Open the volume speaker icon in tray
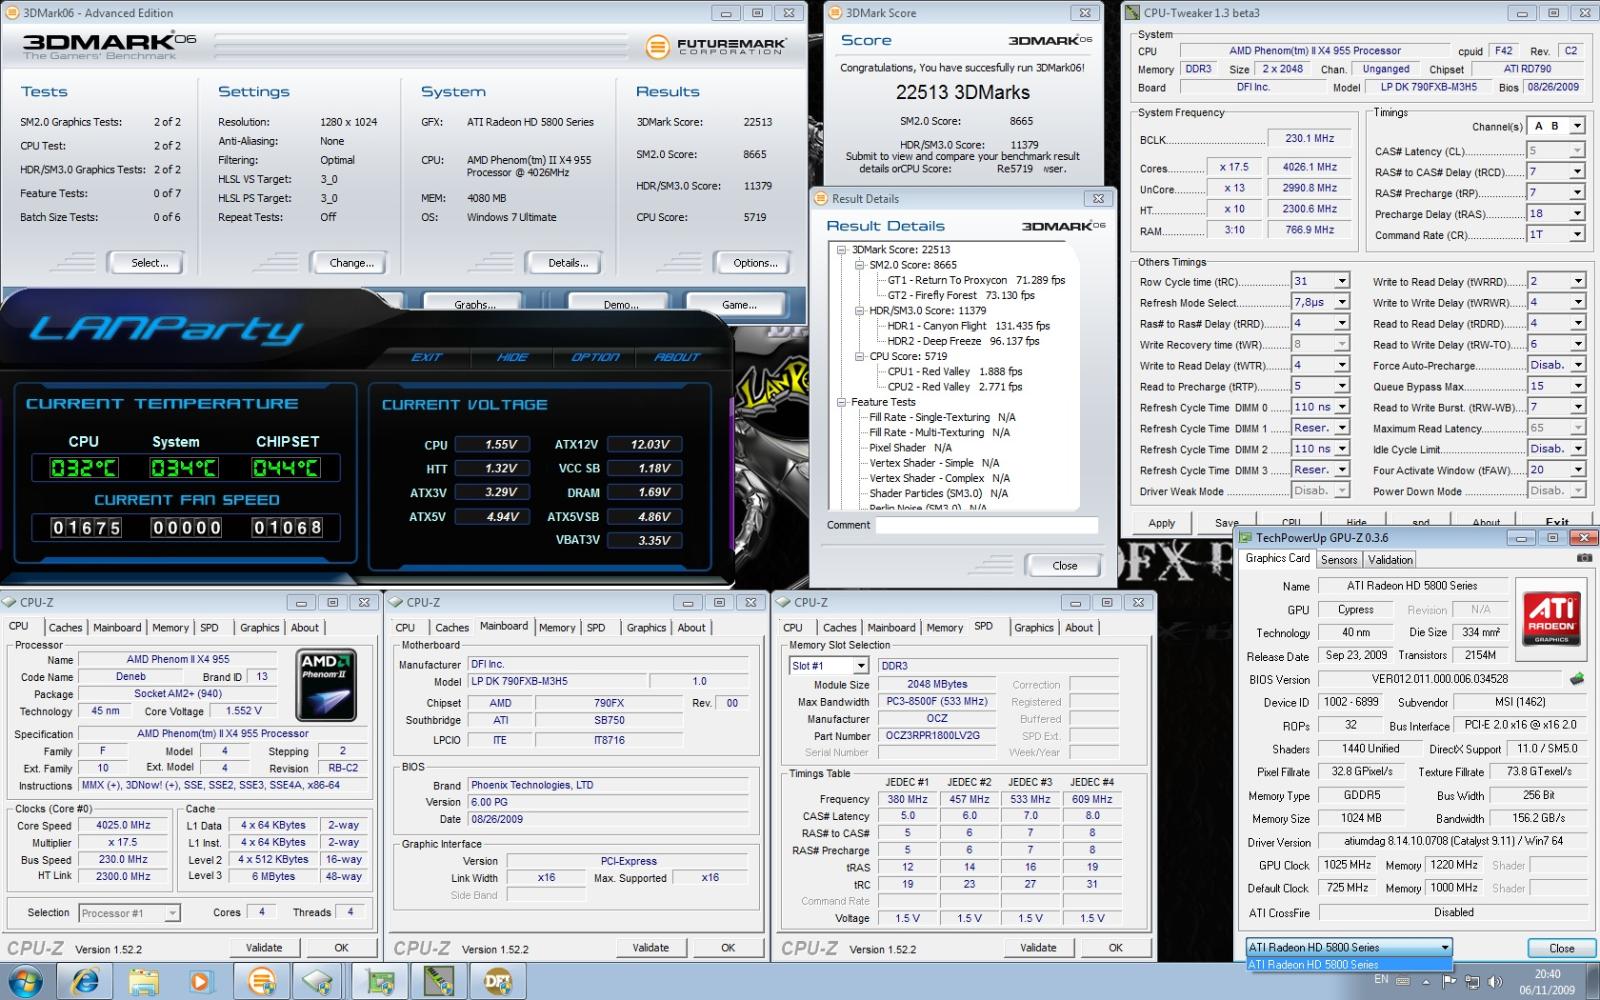The image size is (1600, 1000). (1495, 982)
